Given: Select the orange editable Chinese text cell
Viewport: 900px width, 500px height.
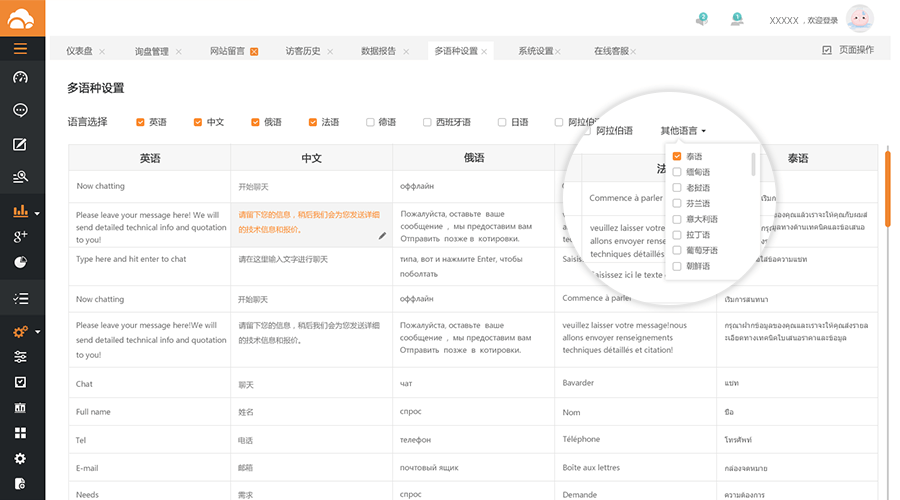Looking at the screenshot, I should click(x=312, y=225).
